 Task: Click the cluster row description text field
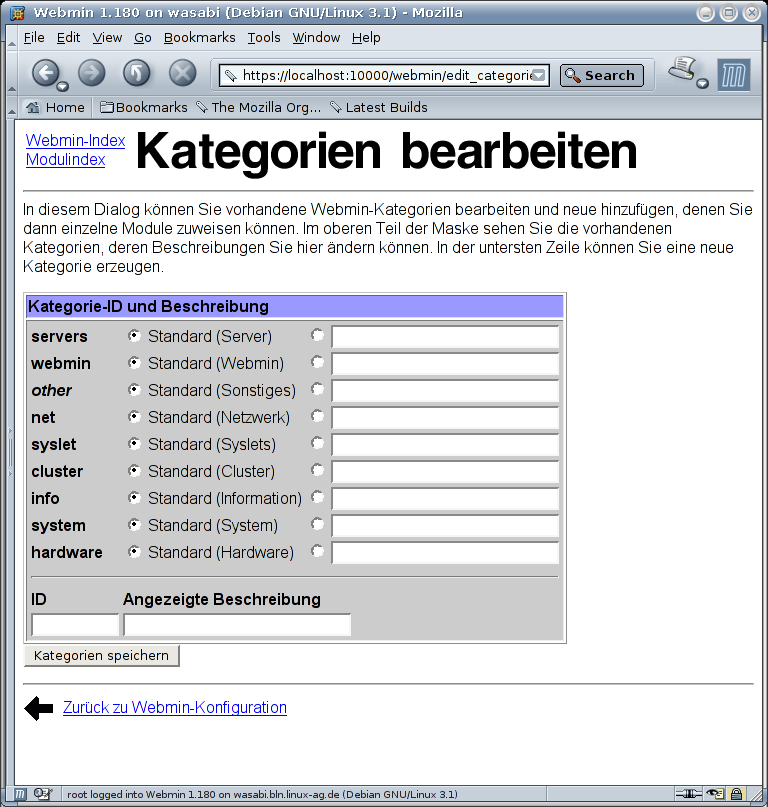tap(445, 472)
